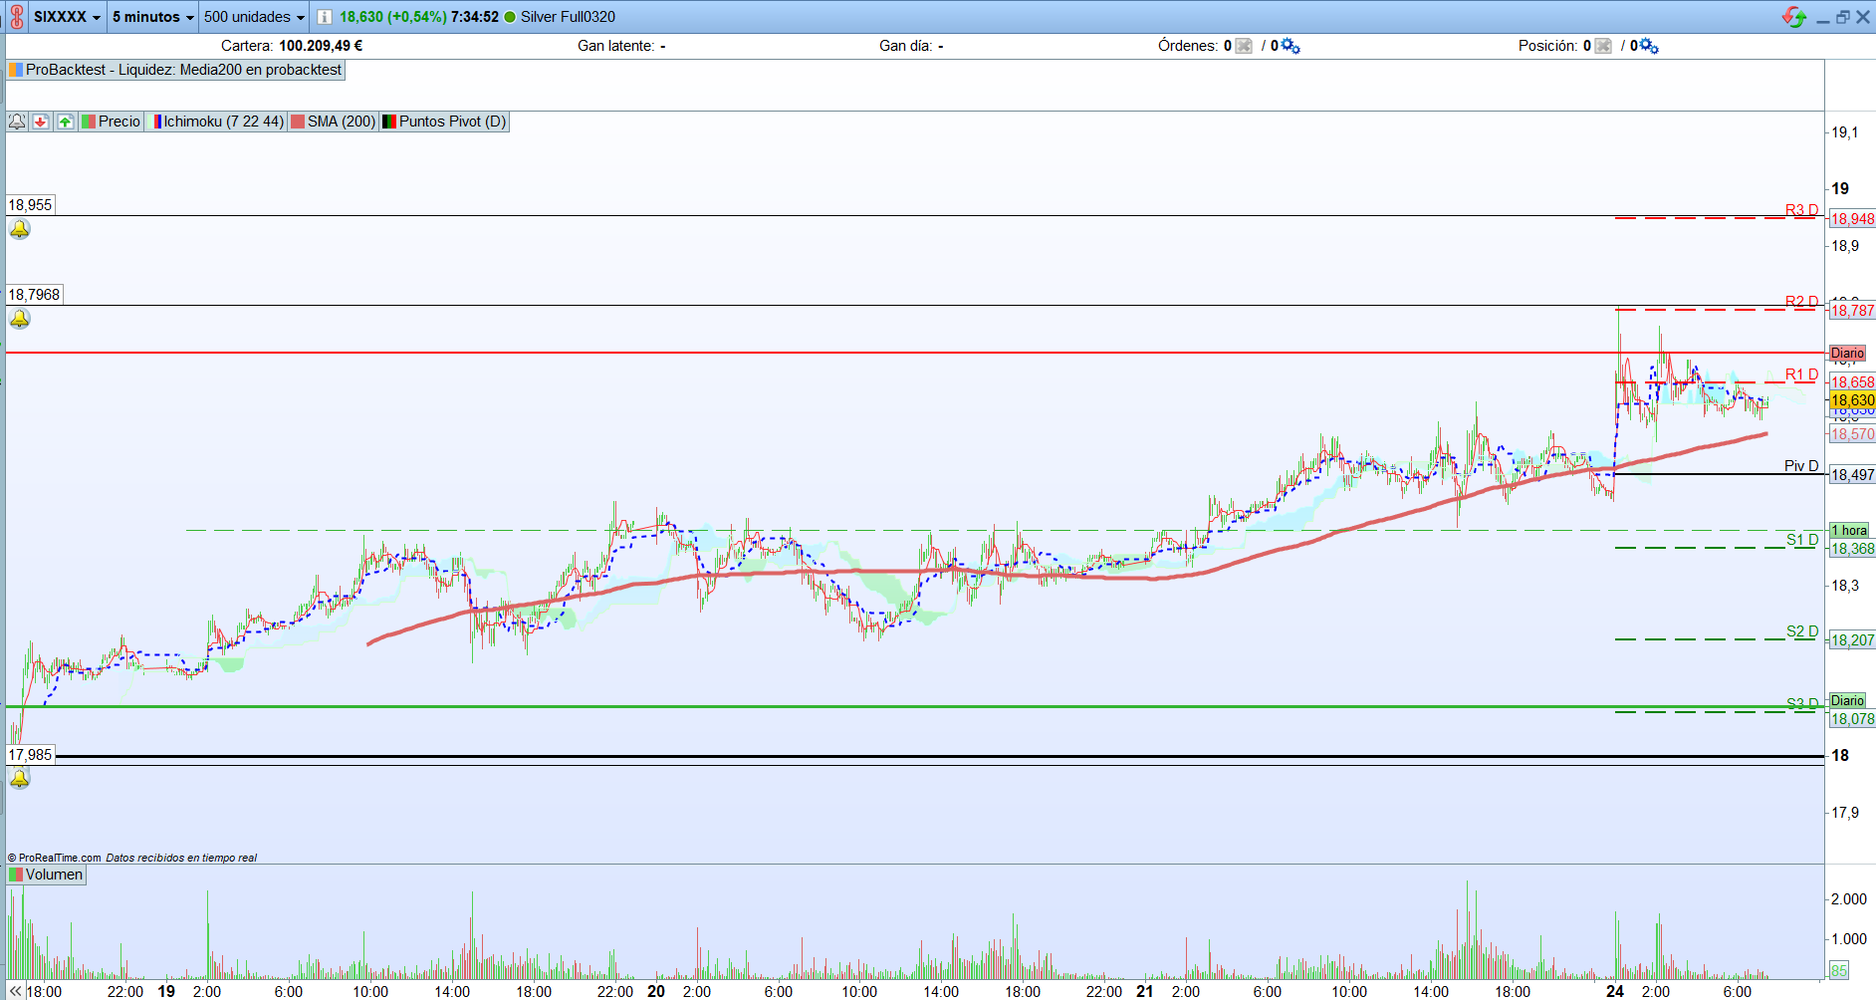The image size is (1876, 1000).
Task: Click the alert bell below 18,7968
Action: pyautogui.click(x=20, y=319)
